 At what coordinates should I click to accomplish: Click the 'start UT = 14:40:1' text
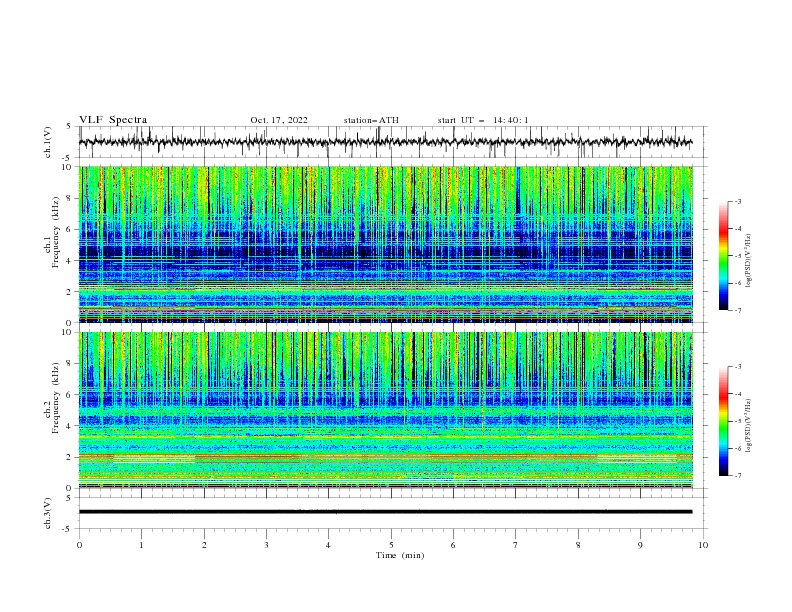483,120
